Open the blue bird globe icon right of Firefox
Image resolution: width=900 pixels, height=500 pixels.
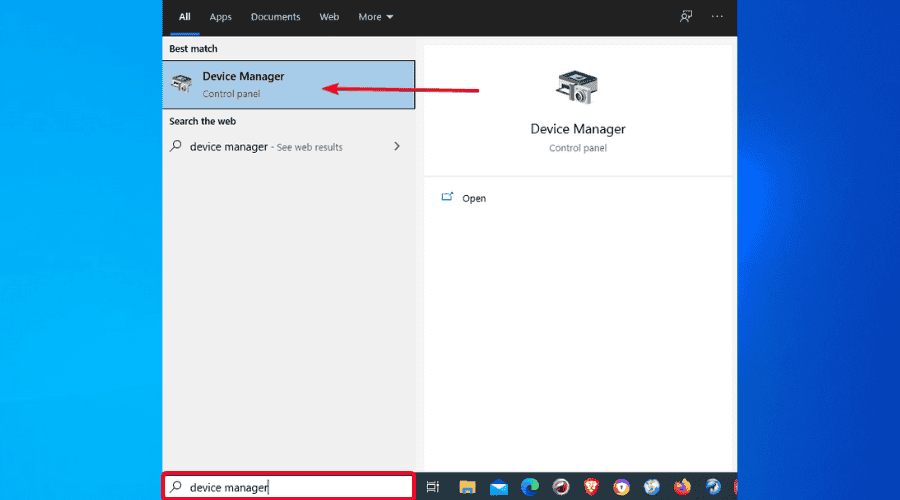point(713,487)
